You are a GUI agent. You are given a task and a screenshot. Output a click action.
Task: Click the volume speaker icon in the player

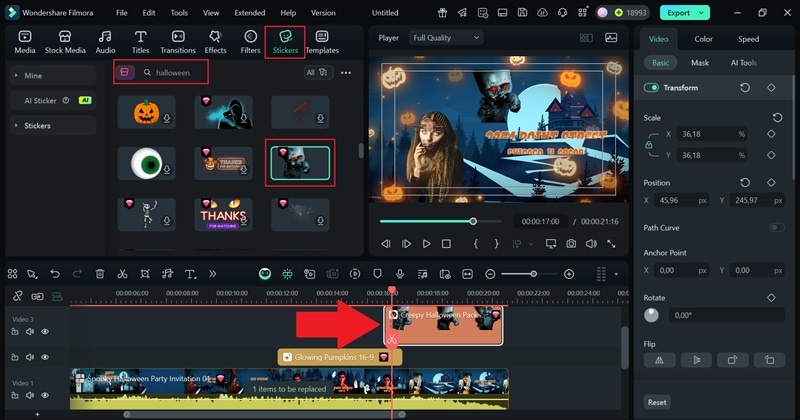click(x=591, y=244)
